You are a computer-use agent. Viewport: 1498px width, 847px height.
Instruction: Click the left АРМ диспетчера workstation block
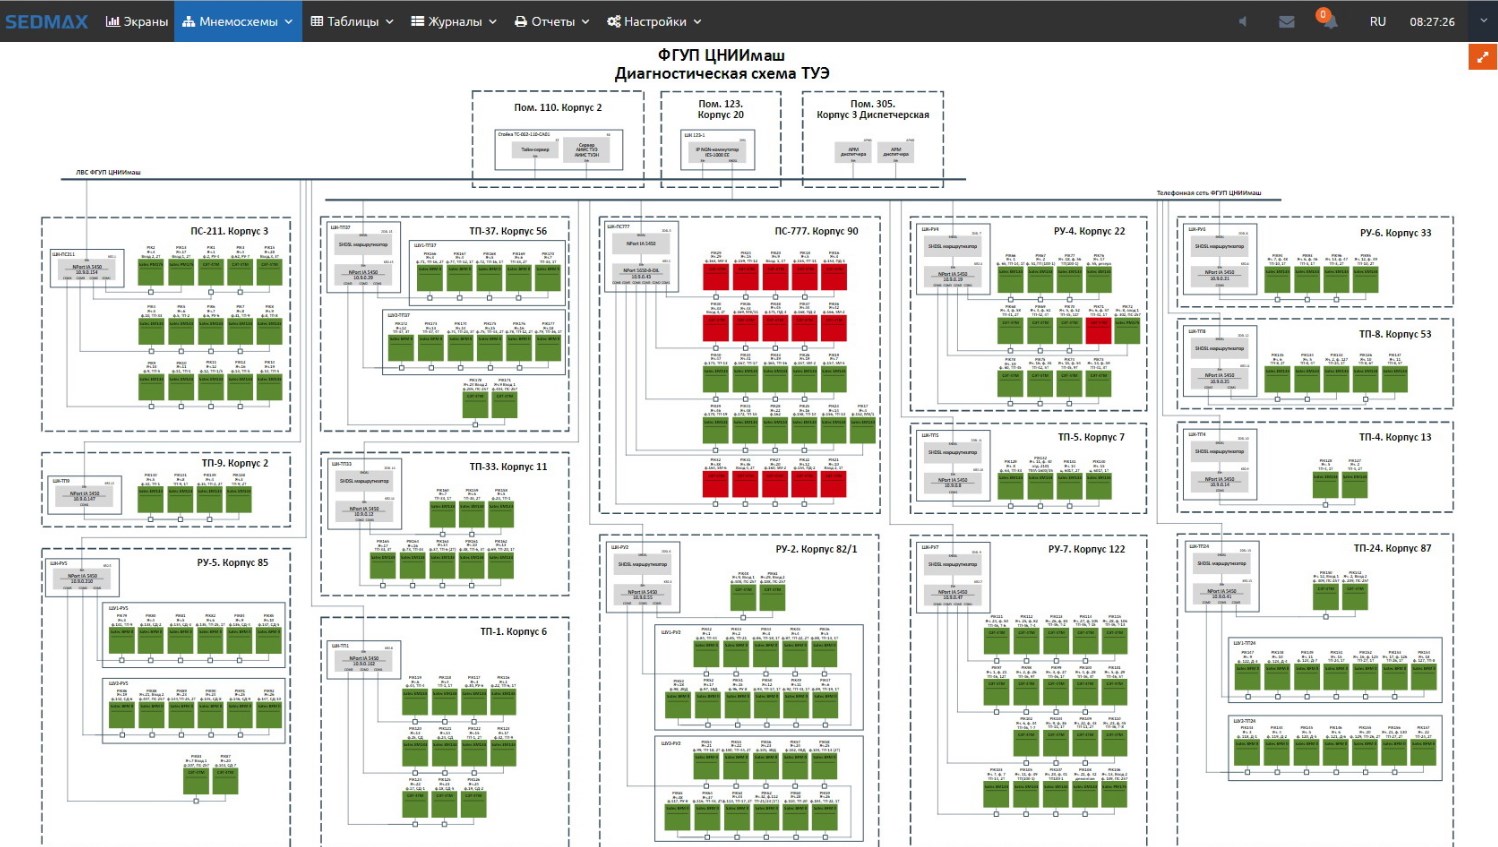(x=853, y=152)
